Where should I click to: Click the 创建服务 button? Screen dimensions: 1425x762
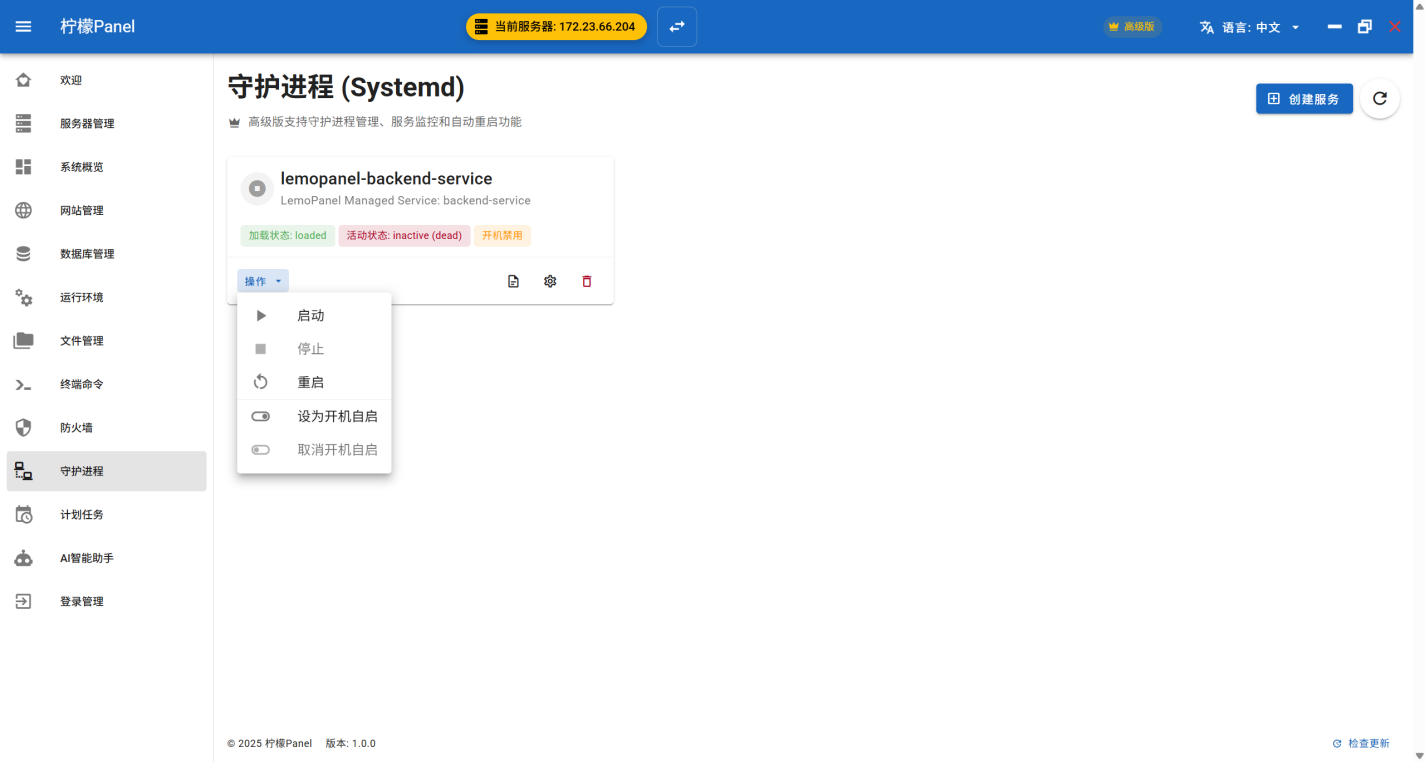pos(1304,99)
